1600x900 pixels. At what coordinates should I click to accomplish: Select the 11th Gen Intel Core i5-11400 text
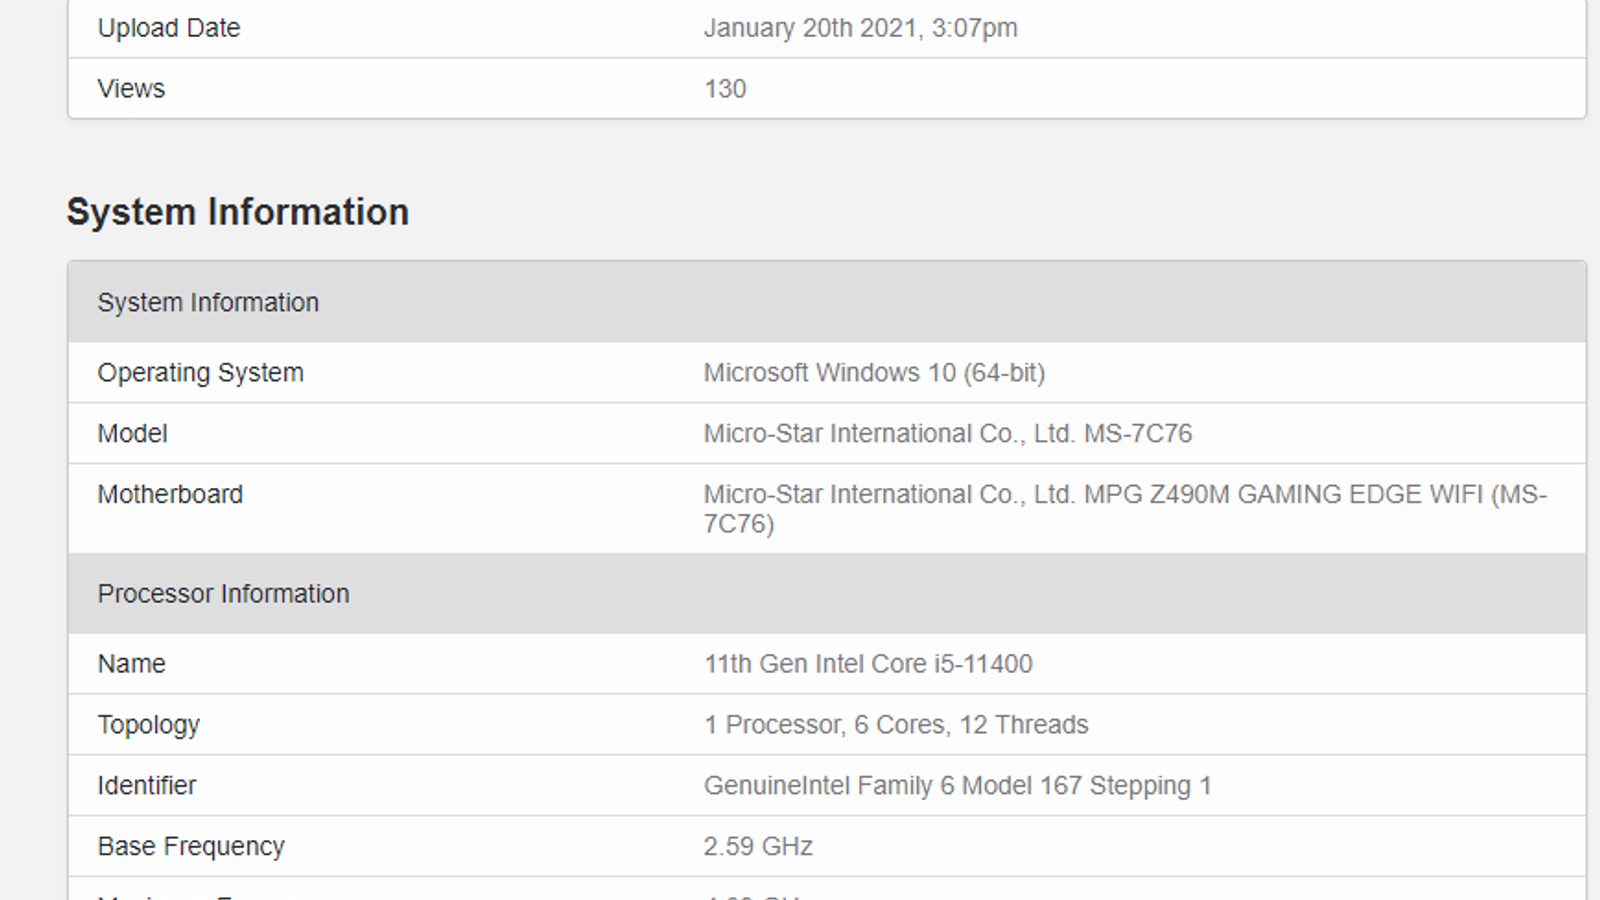(x=868, y=664)
